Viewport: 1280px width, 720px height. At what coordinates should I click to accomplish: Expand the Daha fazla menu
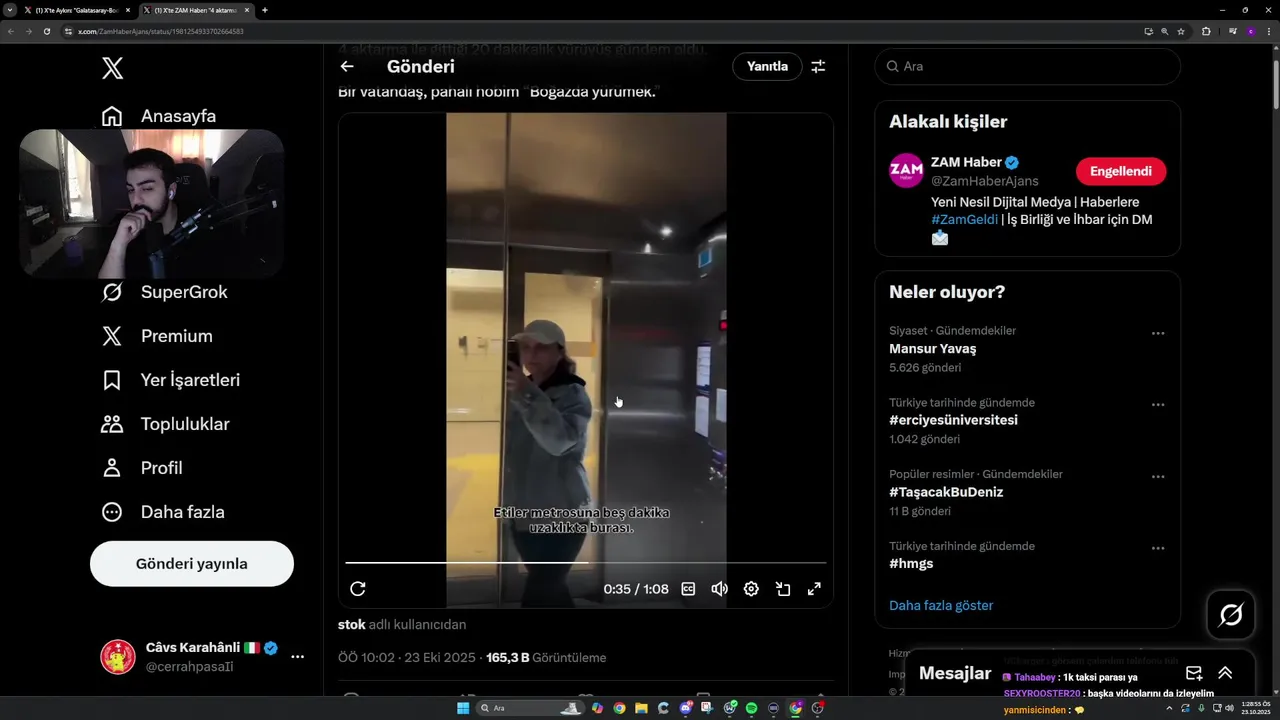[x=164, y=512]
